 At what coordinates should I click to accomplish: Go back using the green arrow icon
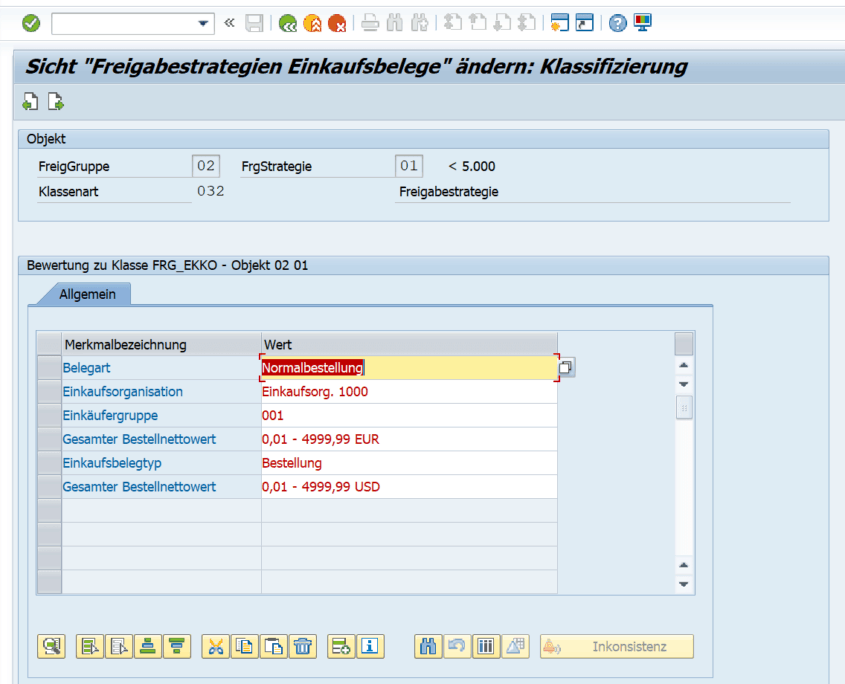pyautogui.click(x=287, y=22)
